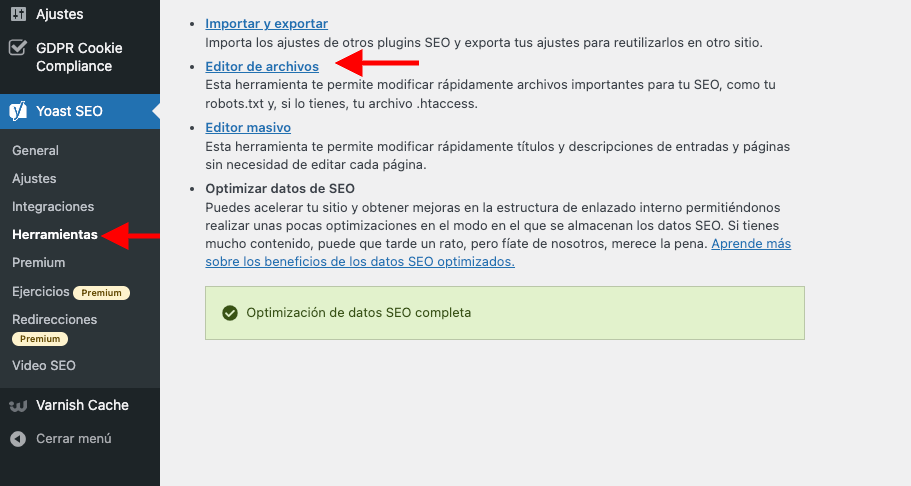The height and width of the screenshot is (486, 911).
Task: Click the Optimización de datos SEO completa text
Action: pyautogui.click(x=358, y=313)
